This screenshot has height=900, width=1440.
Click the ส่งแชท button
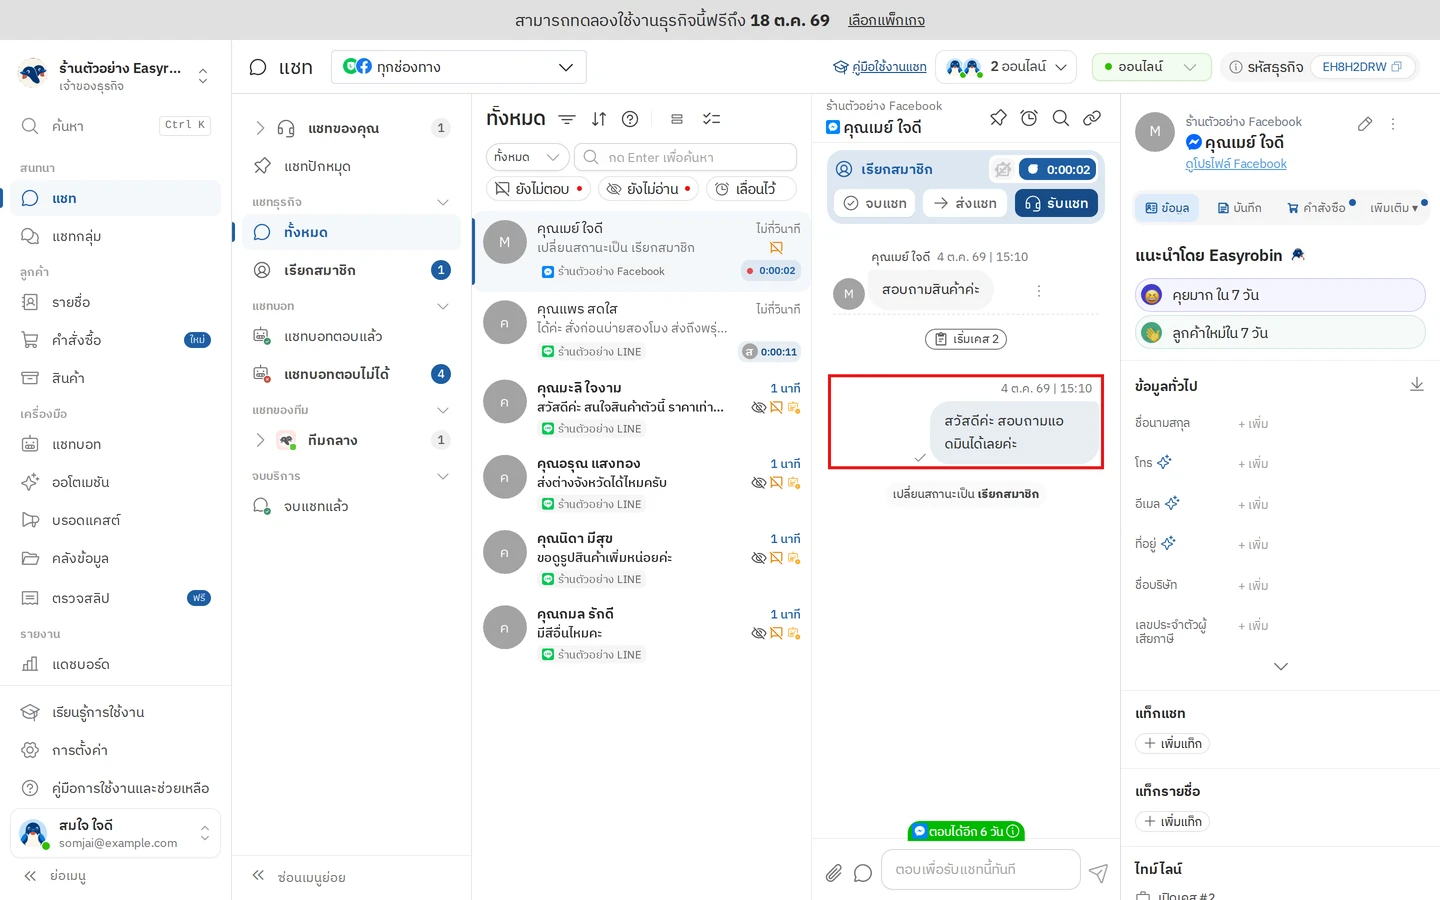[x=965, y=203]
